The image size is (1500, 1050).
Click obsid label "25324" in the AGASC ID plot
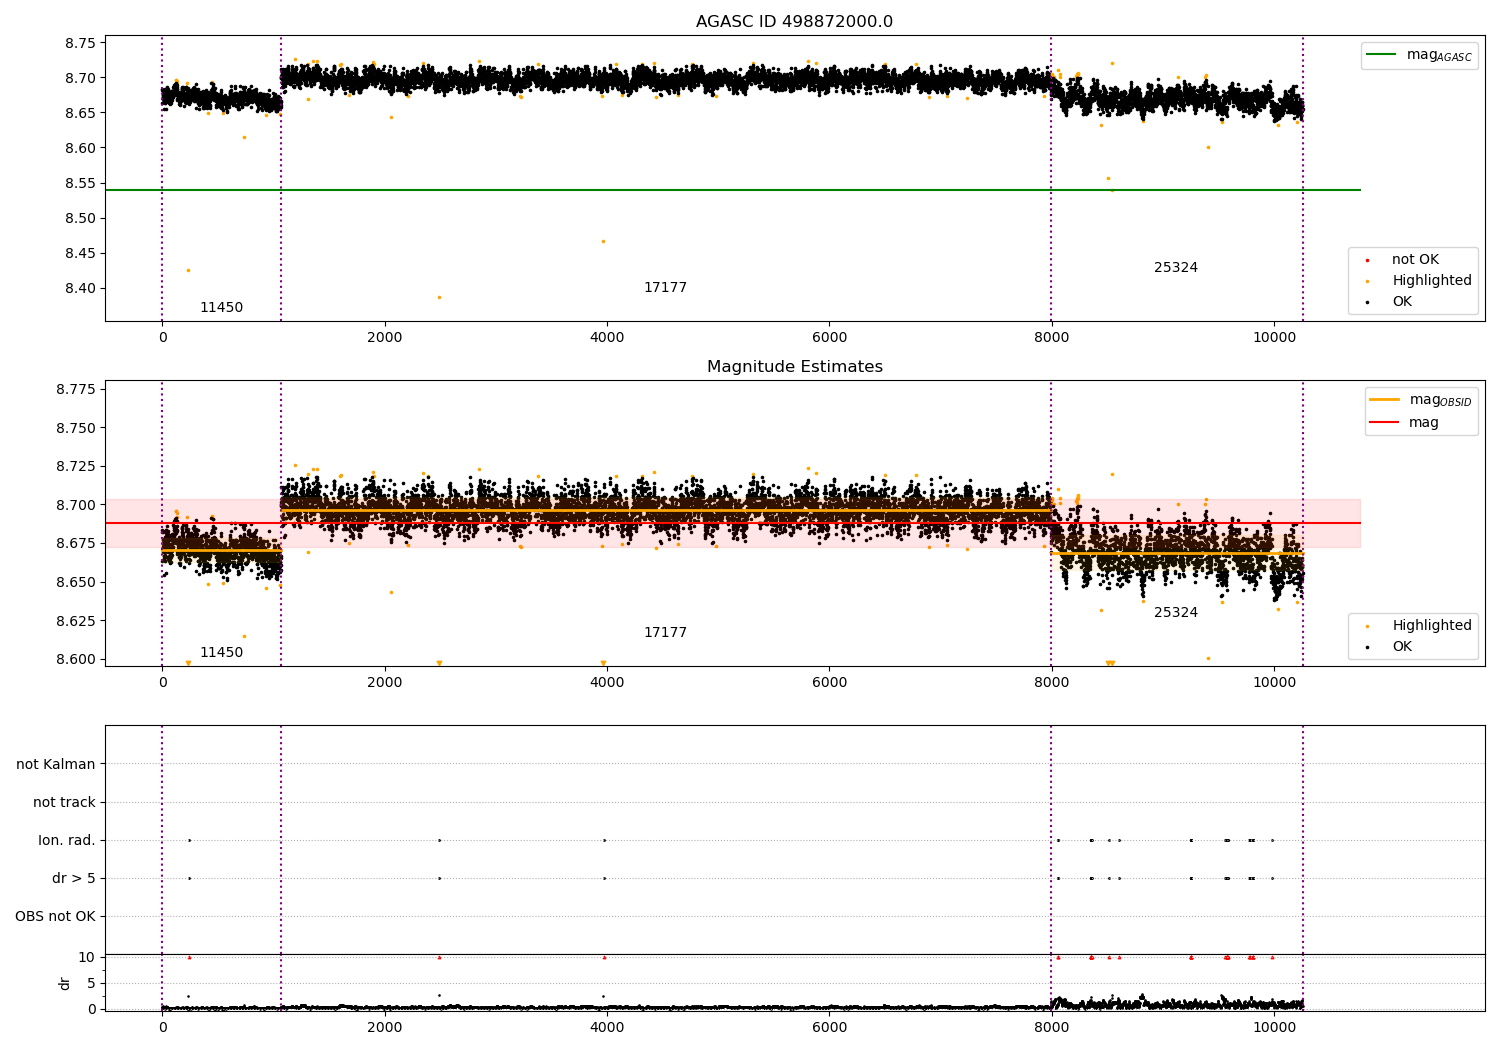(x=1176, y=268)
